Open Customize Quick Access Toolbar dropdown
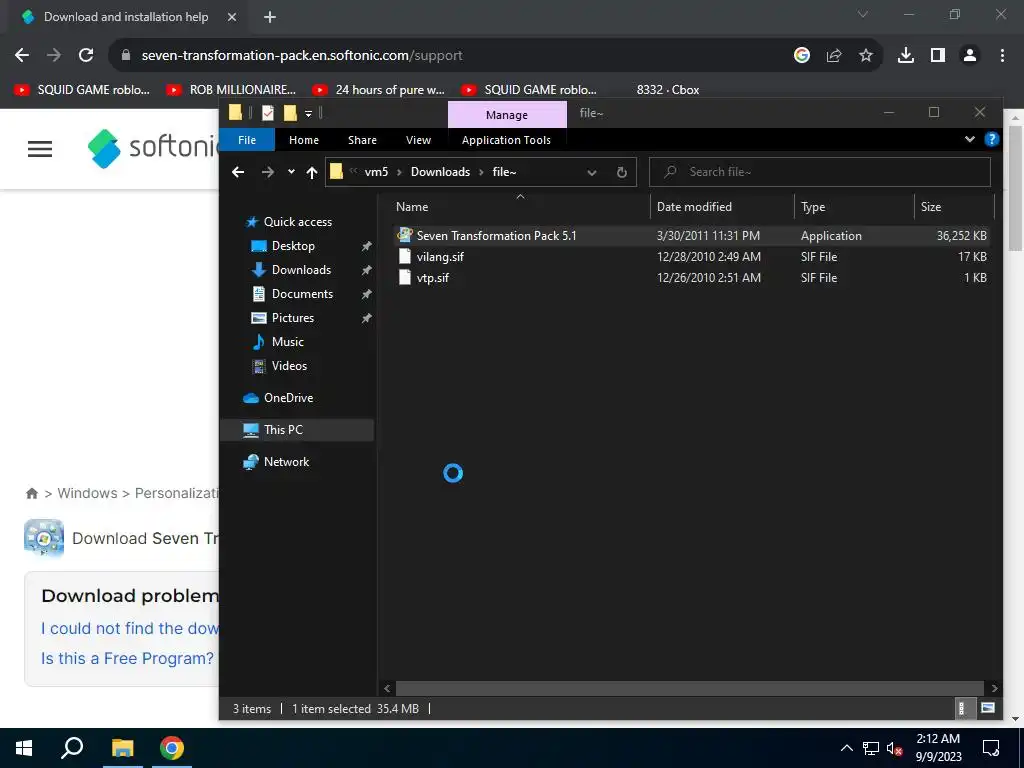 pos(308,114)
